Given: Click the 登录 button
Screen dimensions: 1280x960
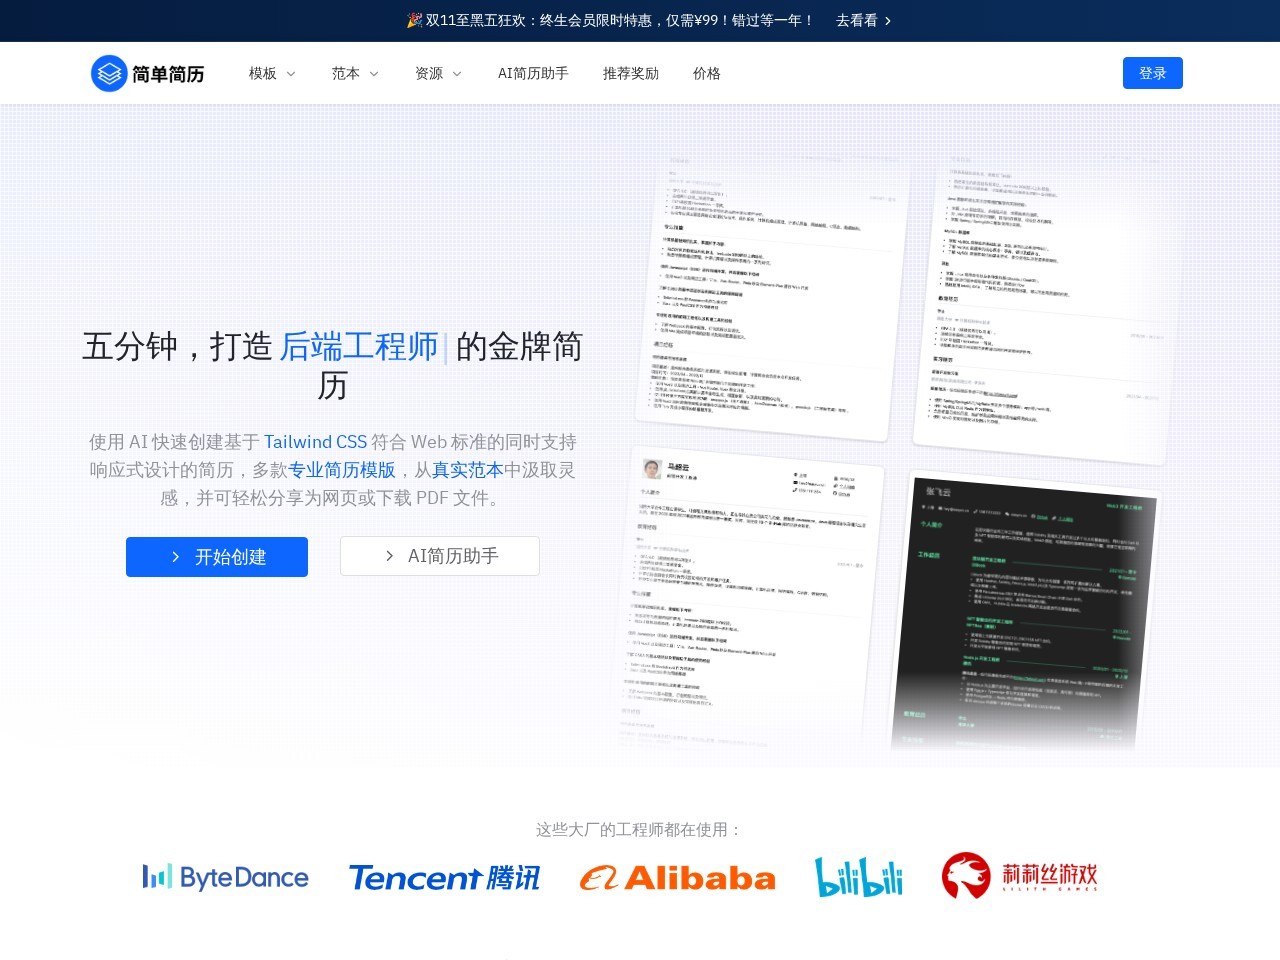Looking at the screenshot, I should 1152,73.
